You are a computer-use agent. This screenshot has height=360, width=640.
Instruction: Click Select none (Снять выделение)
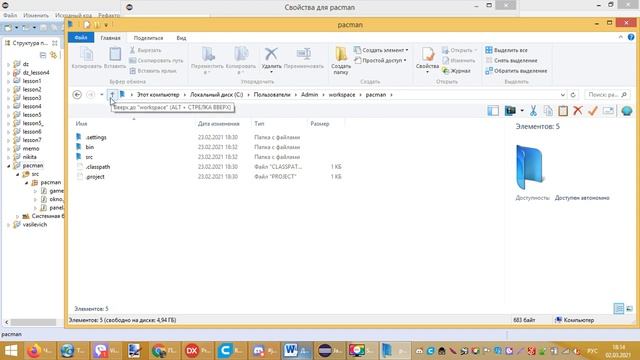click(x=511, y=60)
